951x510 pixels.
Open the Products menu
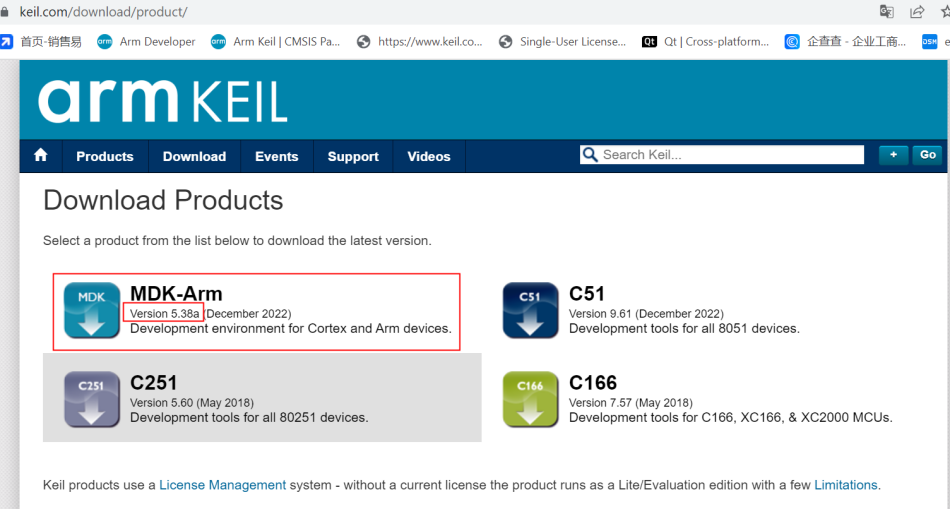(105, 156)
